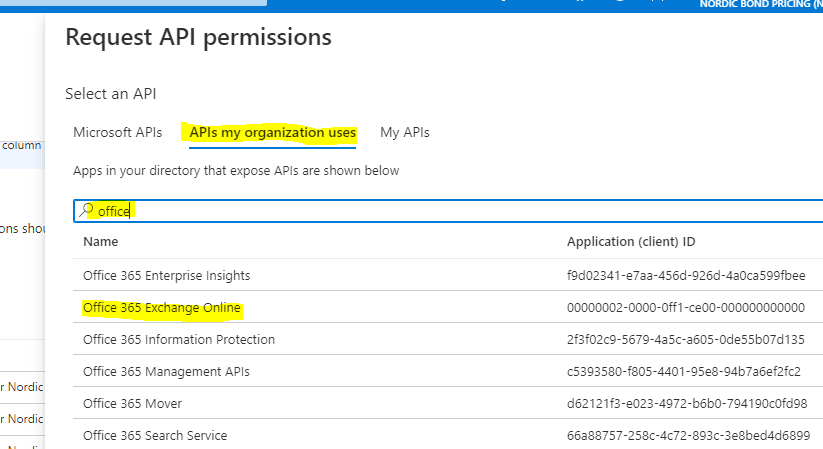The image size is (823, 449).
Task: Open Office 365 Information Protection
Action: (179, 339)
